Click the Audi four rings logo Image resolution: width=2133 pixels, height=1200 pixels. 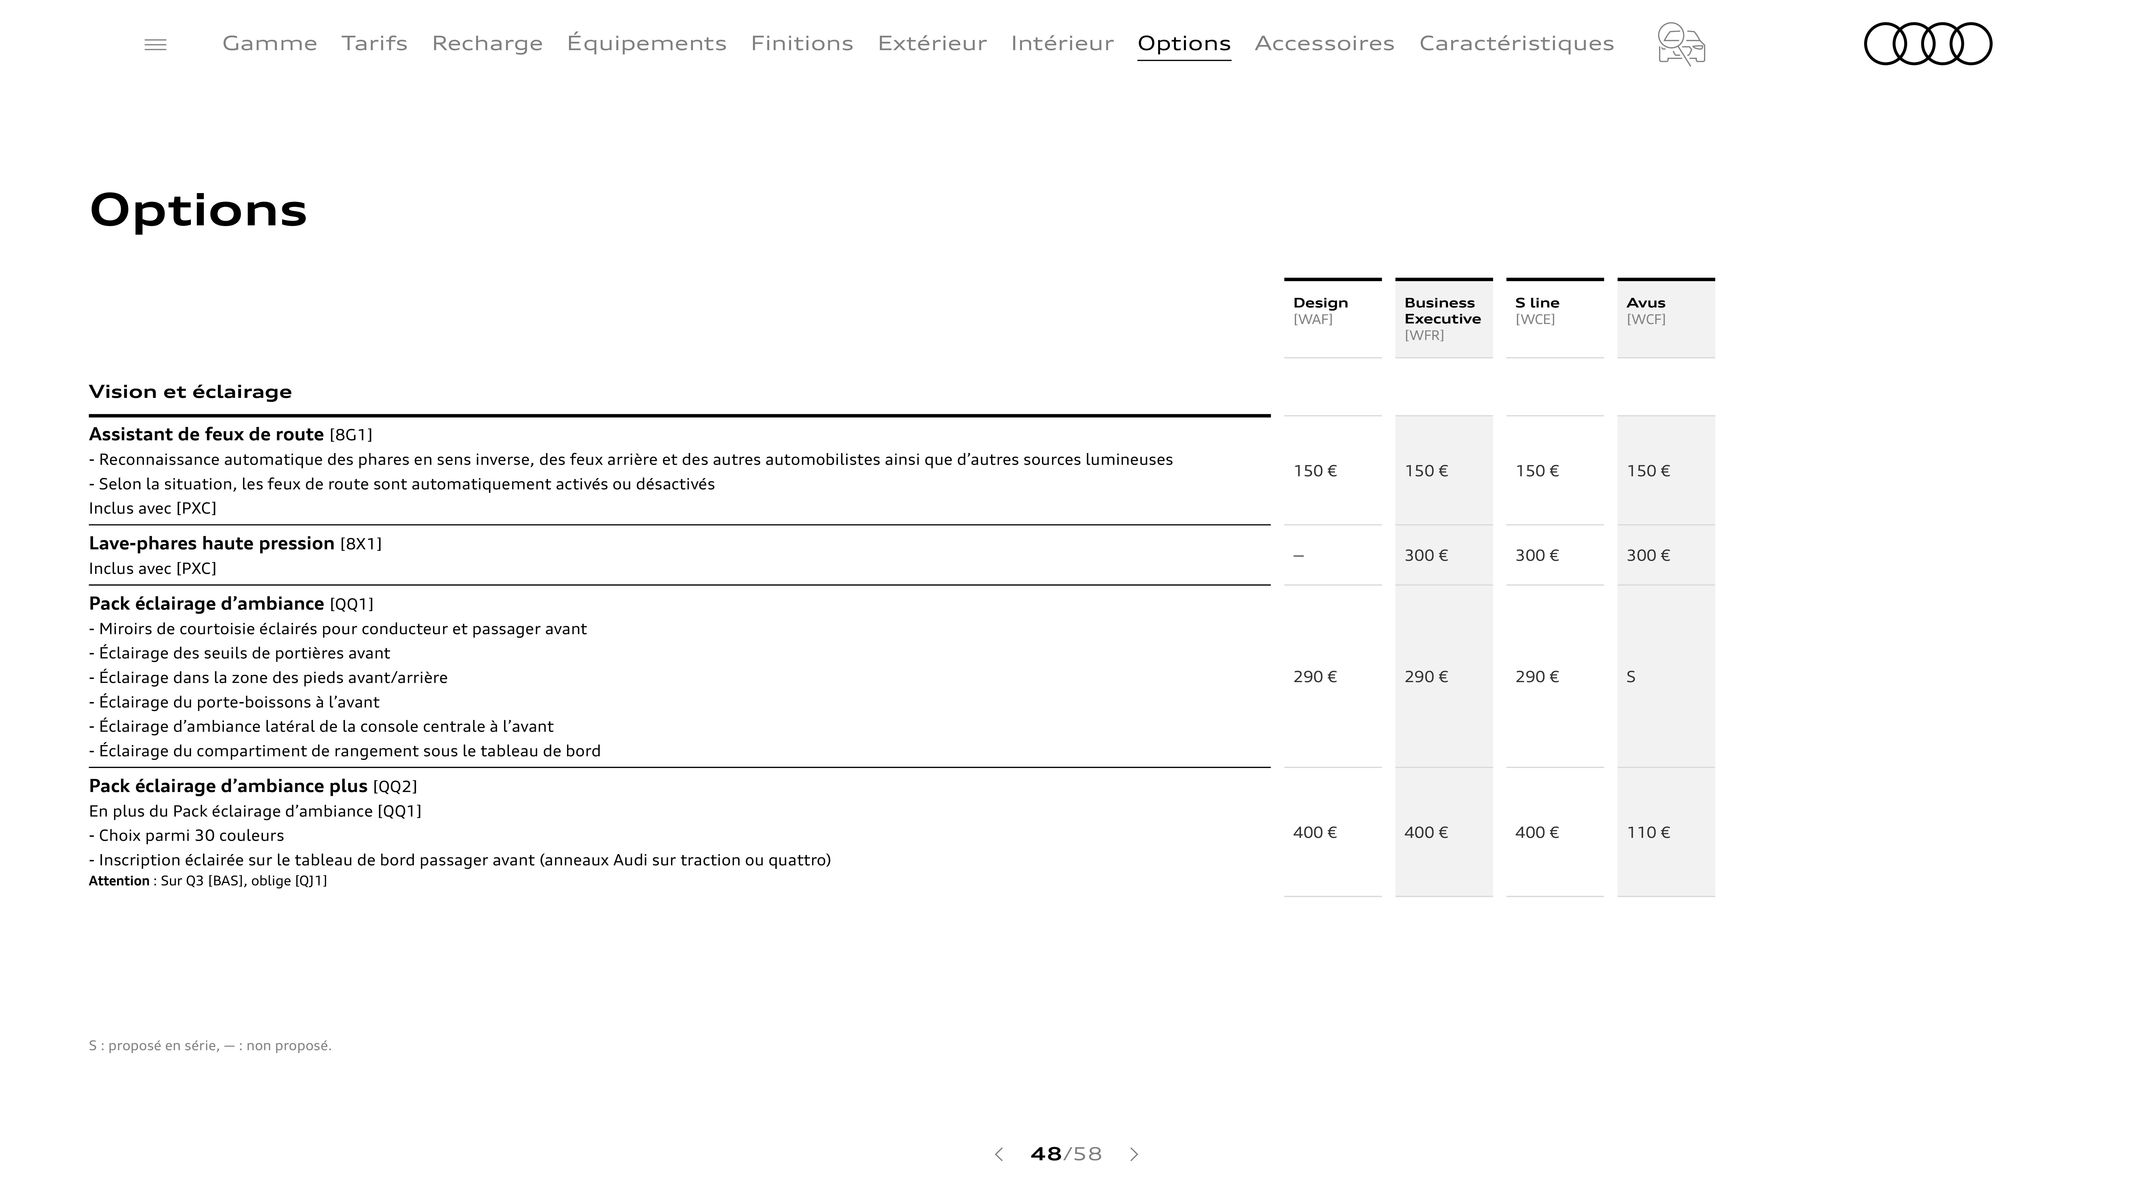pos(1928,44)
